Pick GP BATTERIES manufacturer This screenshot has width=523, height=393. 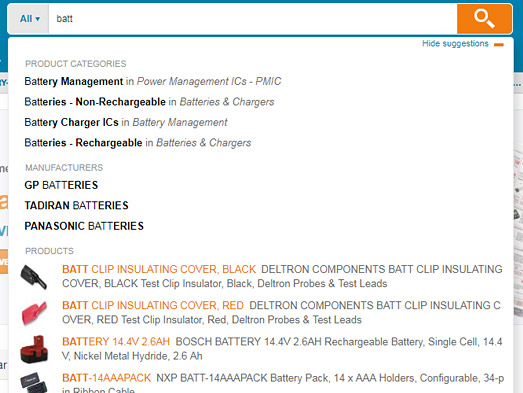[61, 185]
